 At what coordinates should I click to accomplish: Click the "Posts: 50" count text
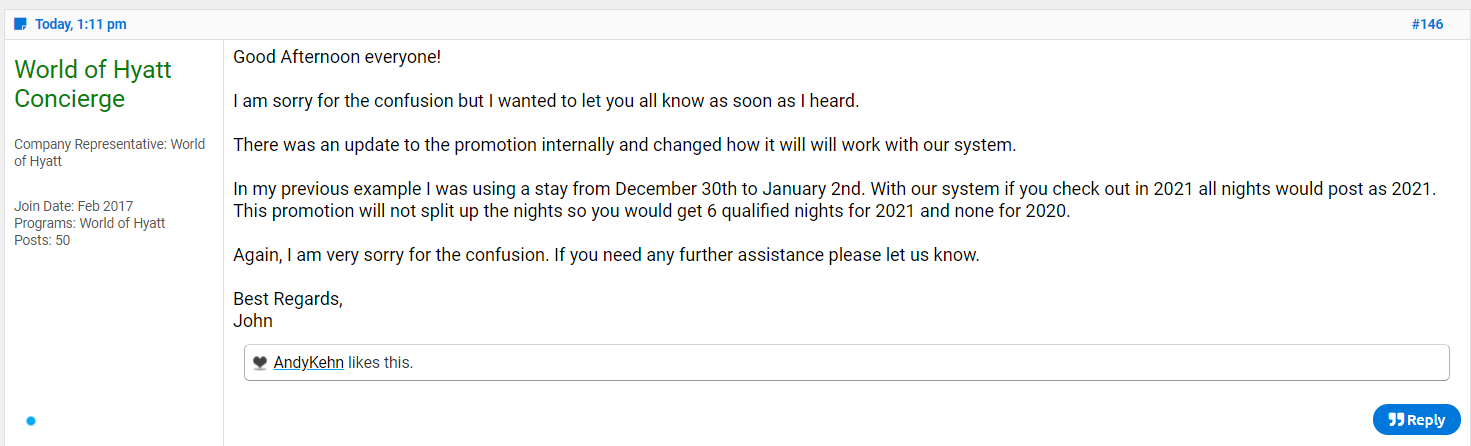pyautogui.click(x=42, y=240)
